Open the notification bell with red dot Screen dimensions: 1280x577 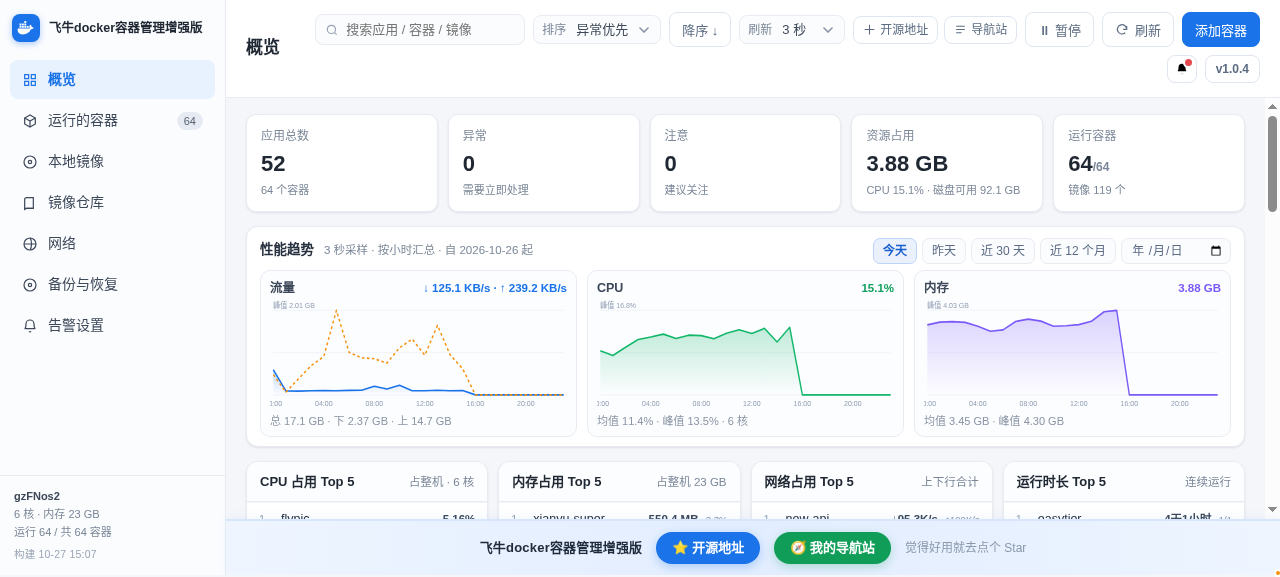tap(1182, 69)
